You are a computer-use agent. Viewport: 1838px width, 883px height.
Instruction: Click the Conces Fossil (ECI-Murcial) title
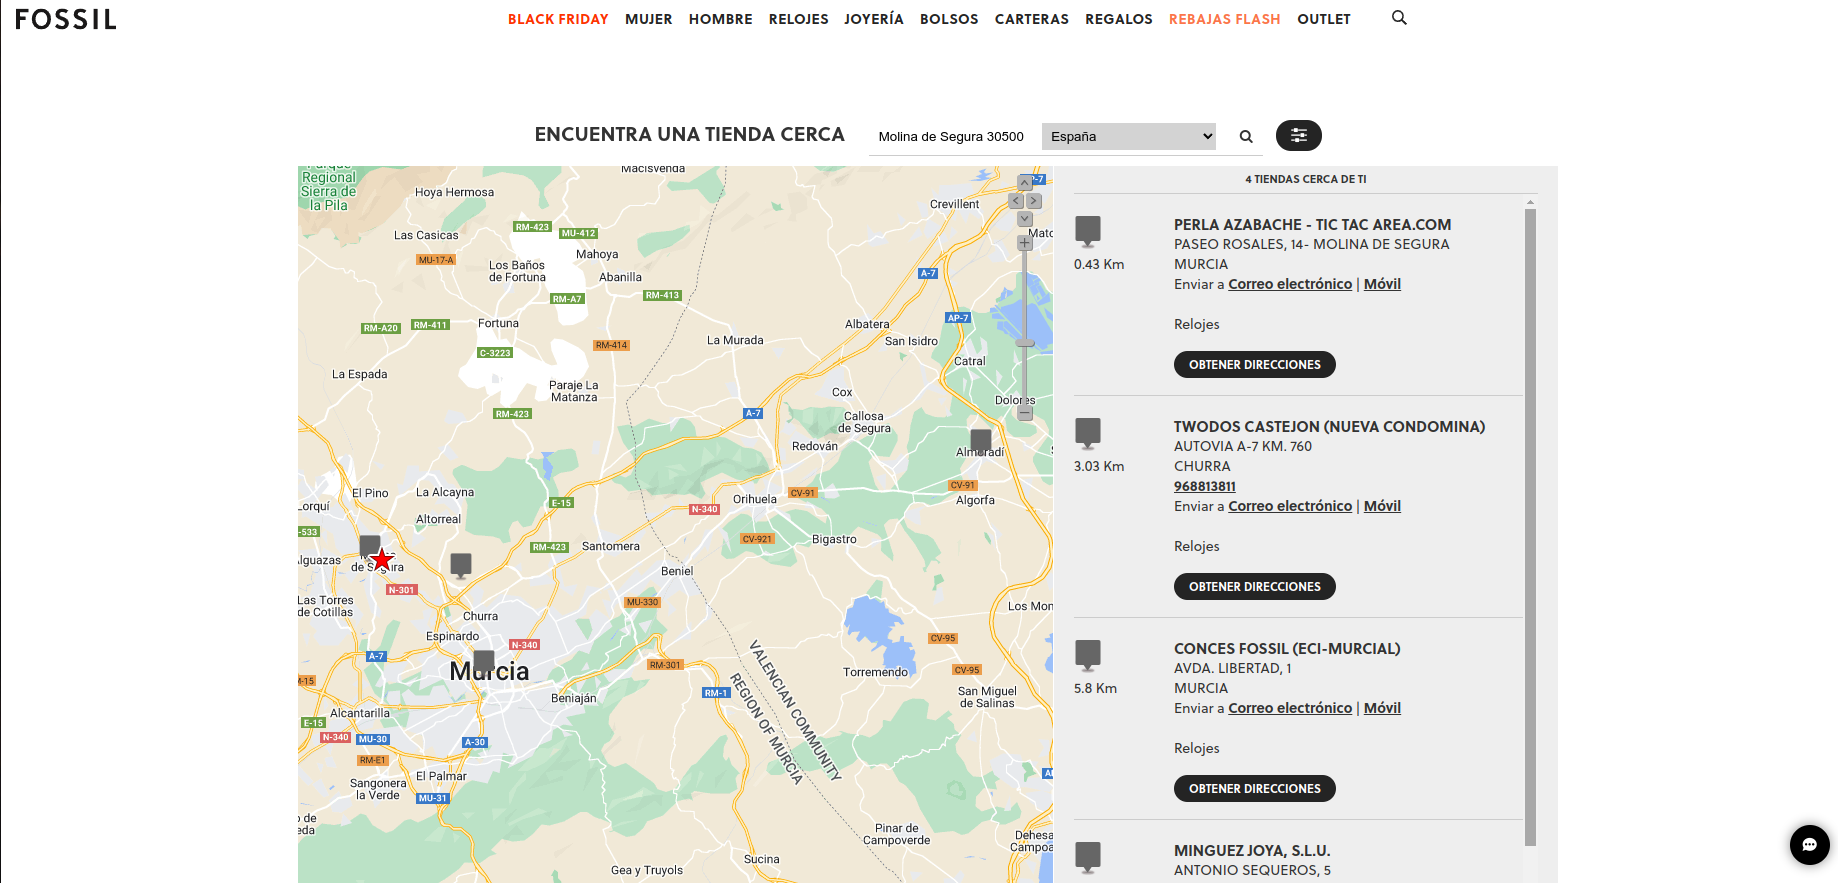pyautogui.click(x=1287, y=649)
